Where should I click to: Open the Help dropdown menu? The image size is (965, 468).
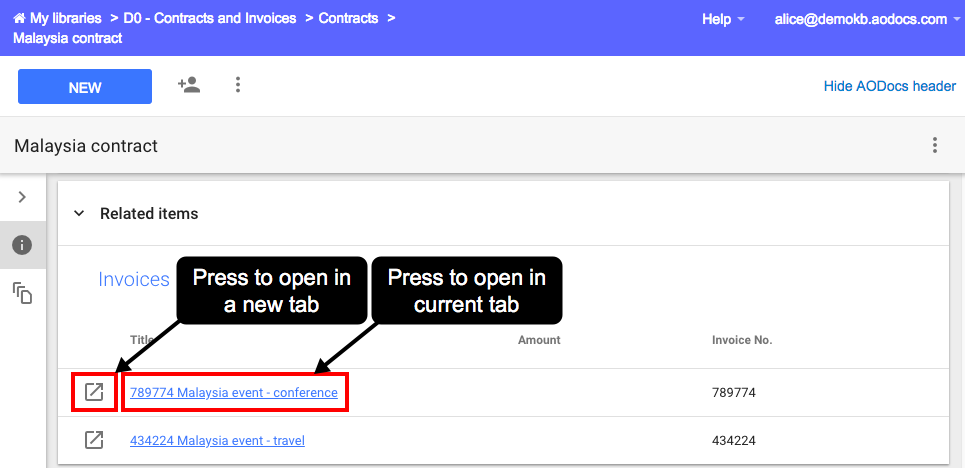click(x=723, y=19)
